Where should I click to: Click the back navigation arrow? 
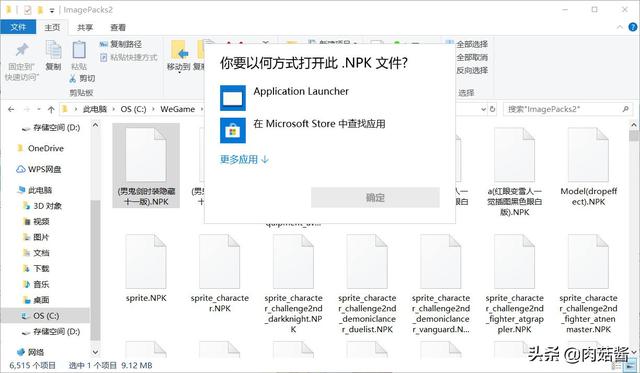click(x=11, y=109)
